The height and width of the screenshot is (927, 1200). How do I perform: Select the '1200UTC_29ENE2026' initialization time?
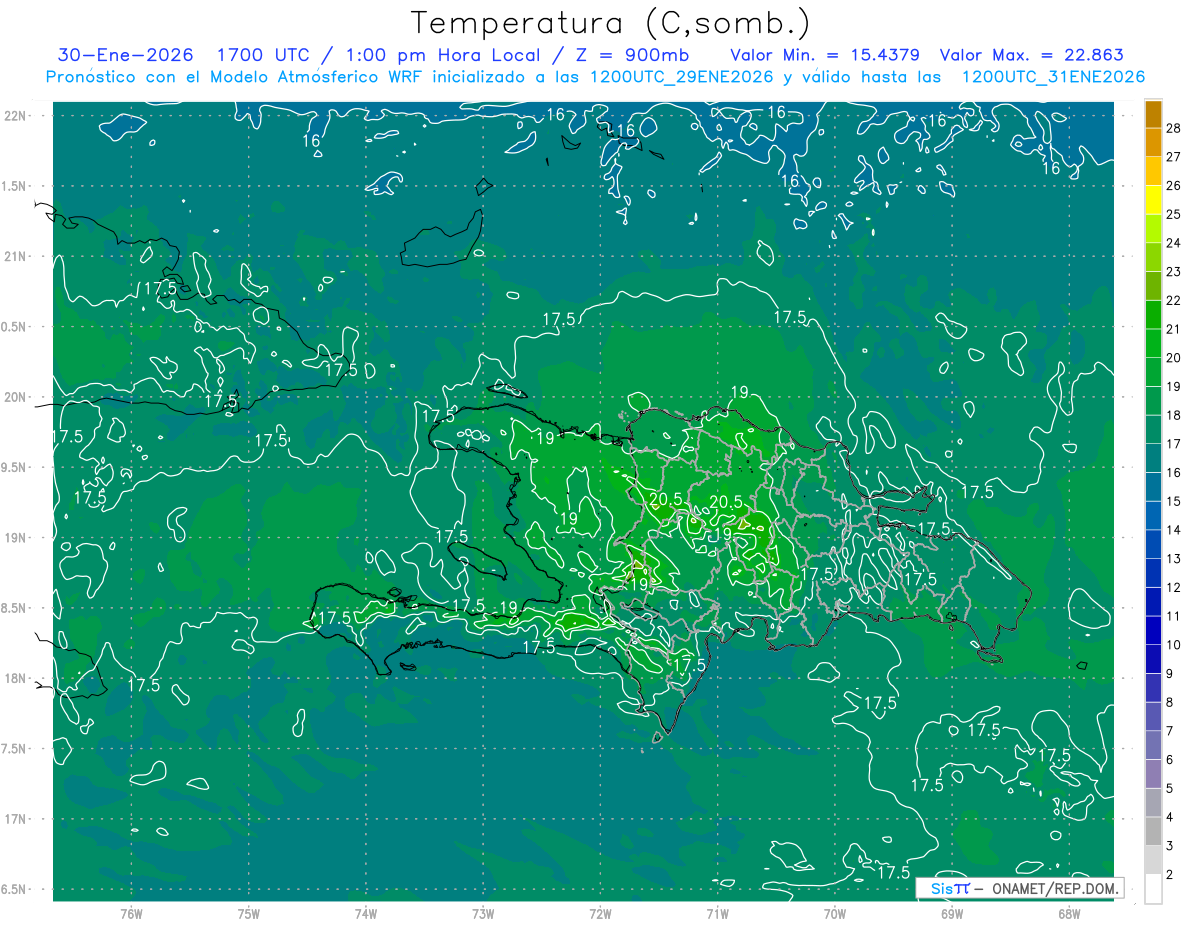coord(681,78)
